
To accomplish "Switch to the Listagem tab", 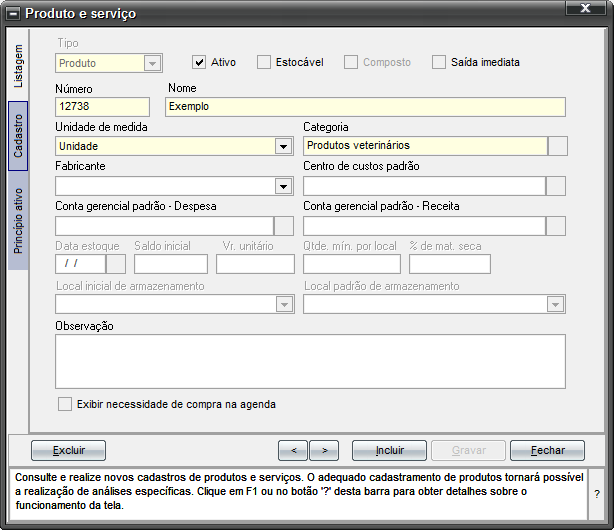I will 18,65.
